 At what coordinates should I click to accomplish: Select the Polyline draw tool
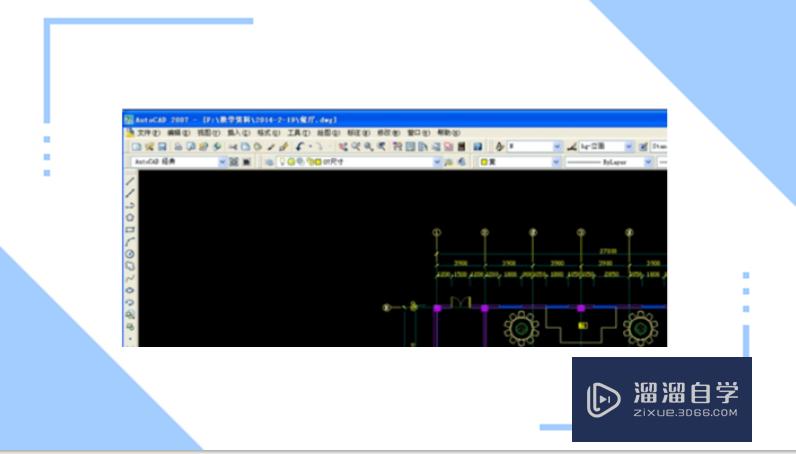pyautogui.click(x=130, y=206)
